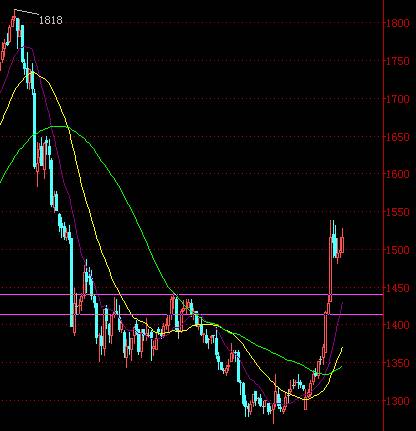The width and height of the screenshot is (416, 431).
Task: Select the 1750 price axis label
Action: tap(398, 61)
